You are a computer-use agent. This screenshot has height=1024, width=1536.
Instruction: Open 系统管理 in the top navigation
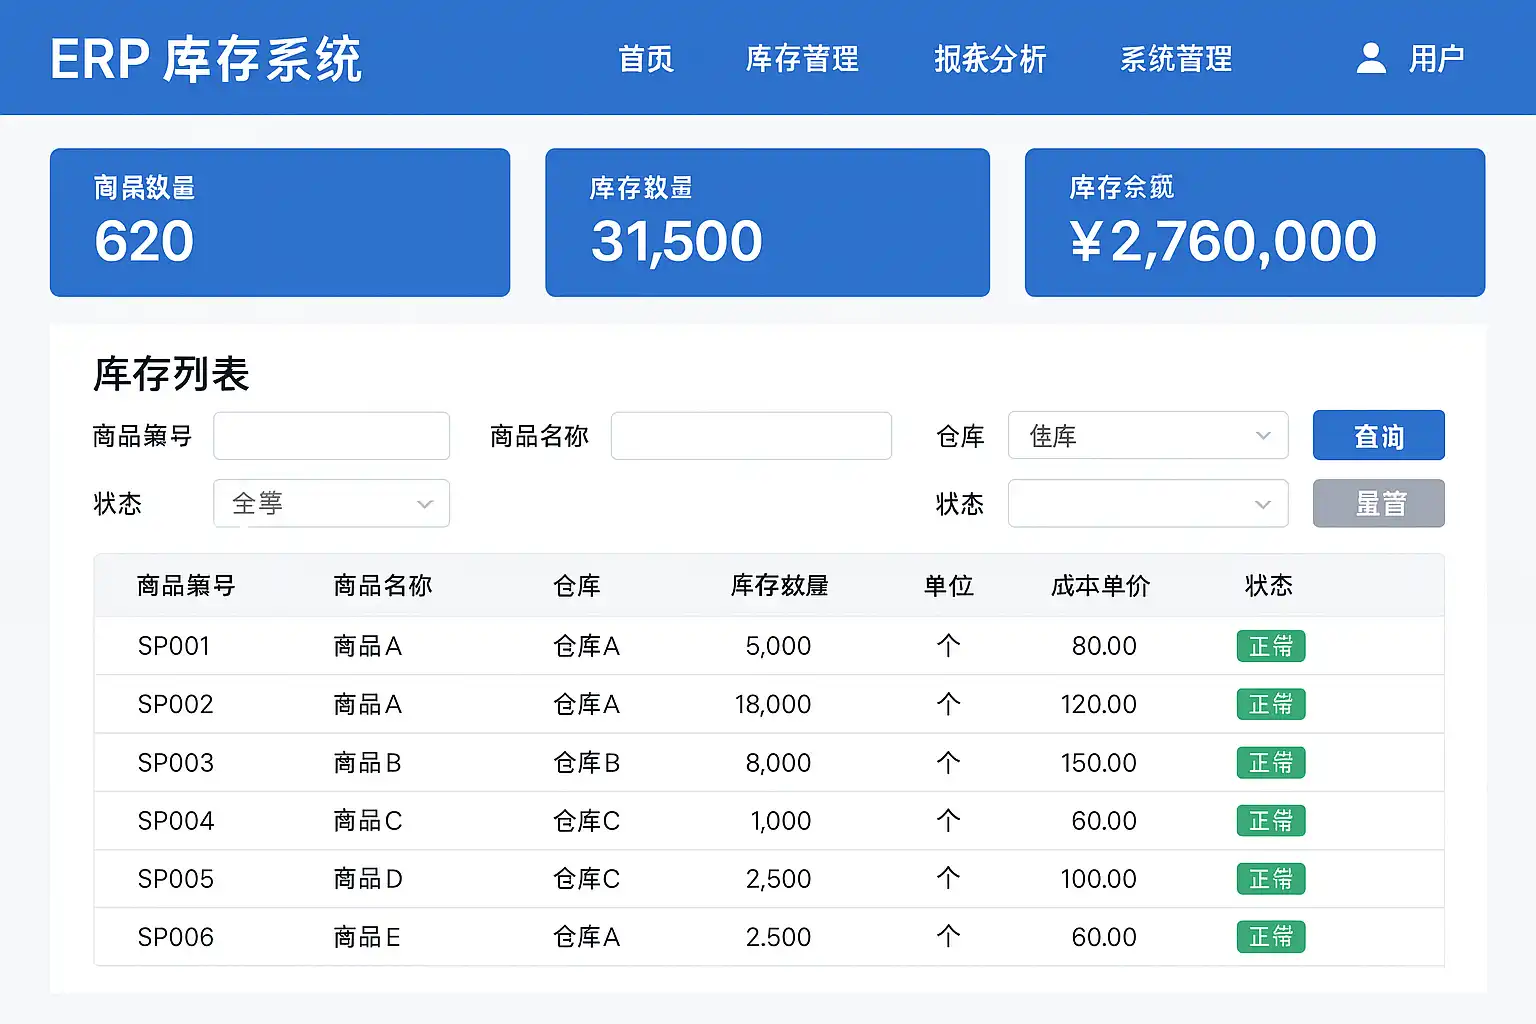pyautogui.click(x=1176, y=59)
